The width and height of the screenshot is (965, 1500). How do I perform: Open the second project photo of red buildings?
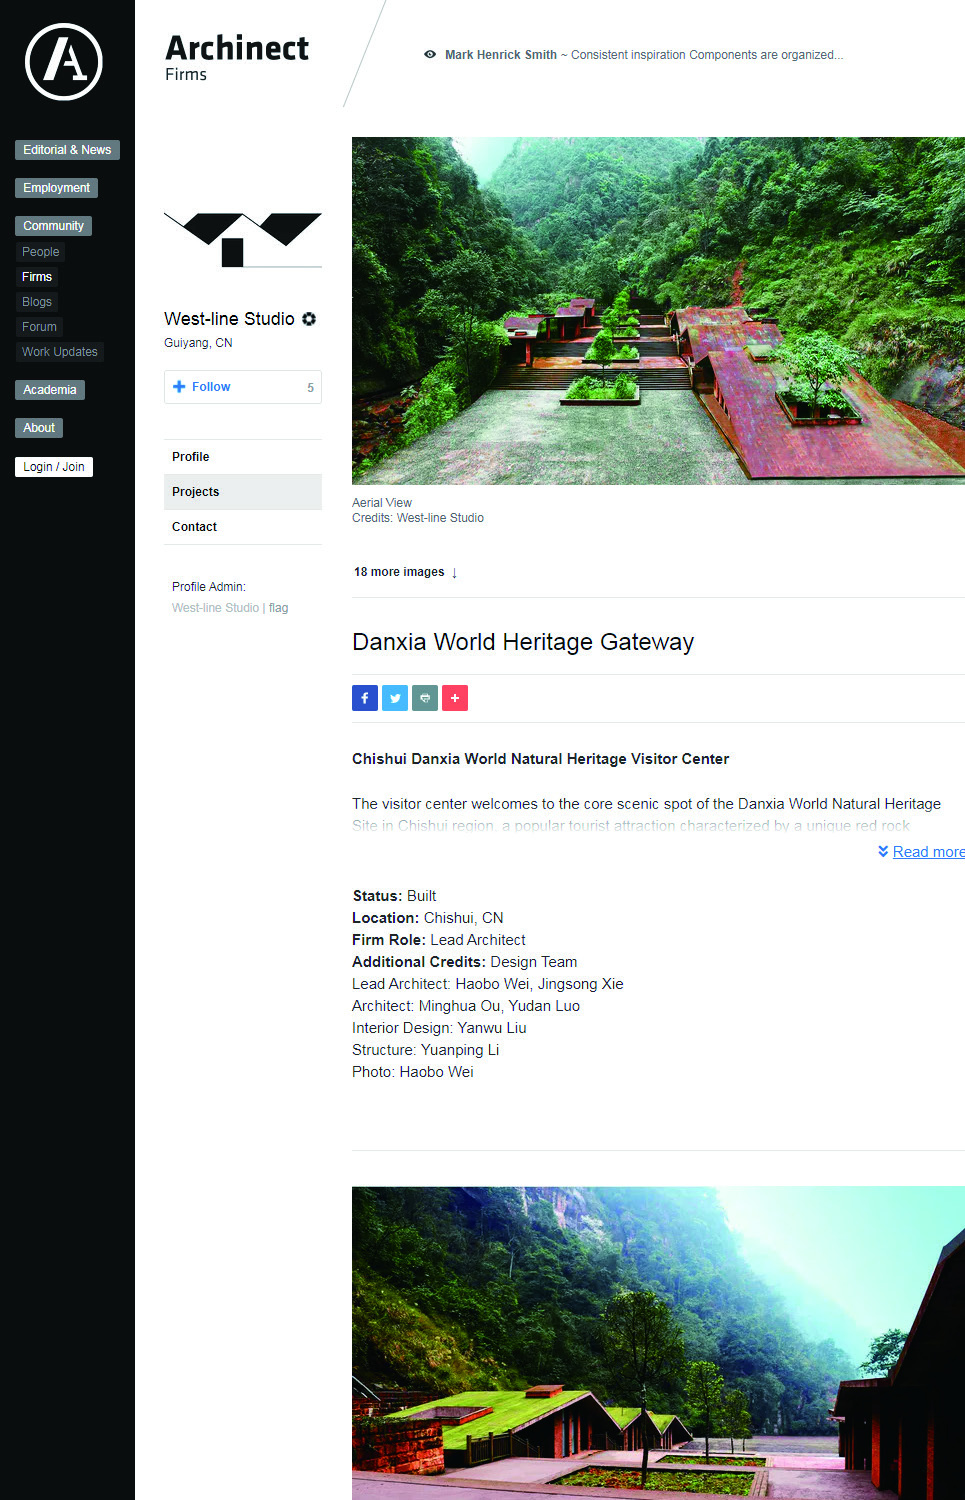coord(658,1343)
